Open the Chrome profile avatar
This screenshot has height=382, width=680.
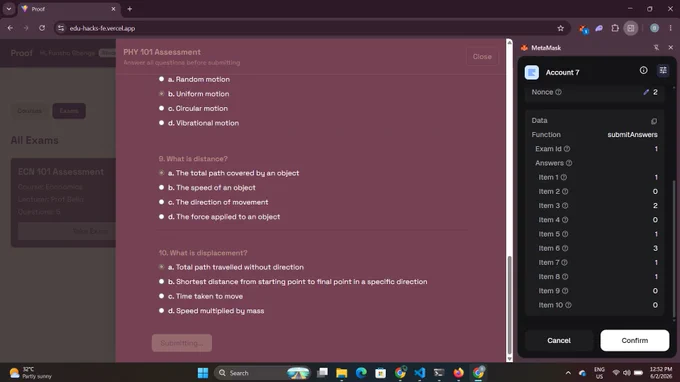point(654,28)
